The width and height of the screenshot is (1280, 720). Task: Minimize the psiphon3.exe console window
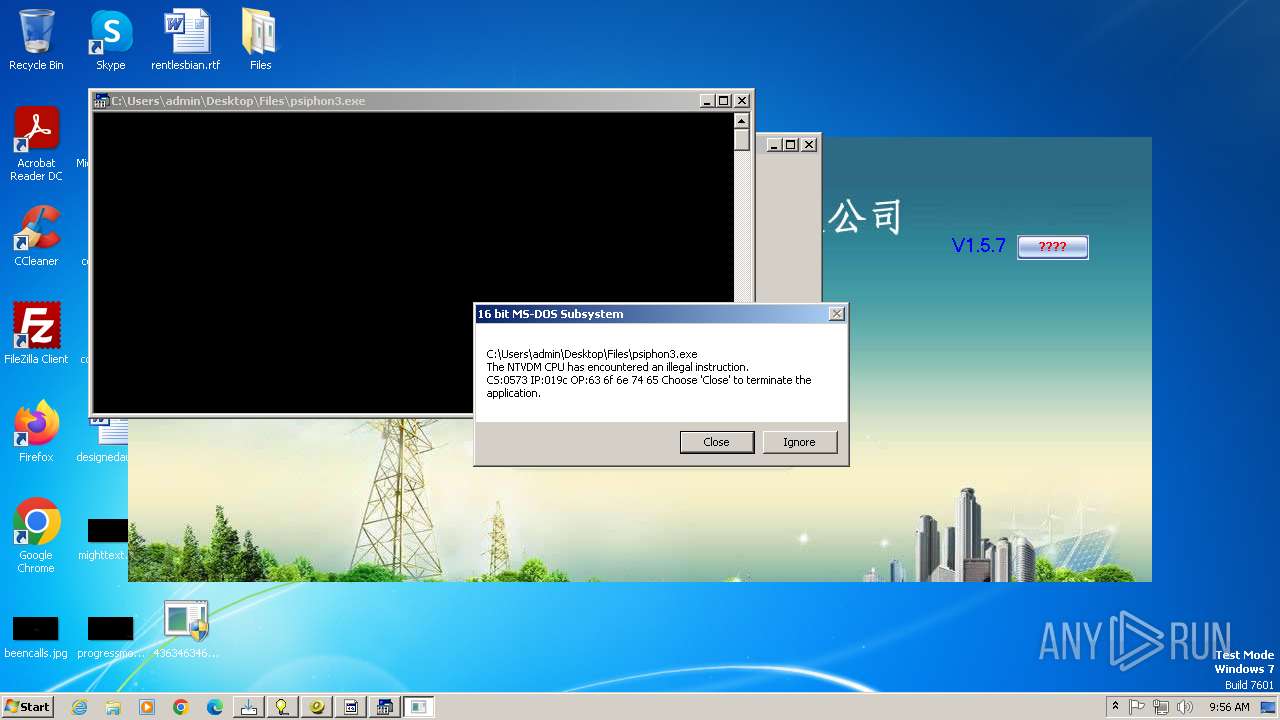click(706, 101)
